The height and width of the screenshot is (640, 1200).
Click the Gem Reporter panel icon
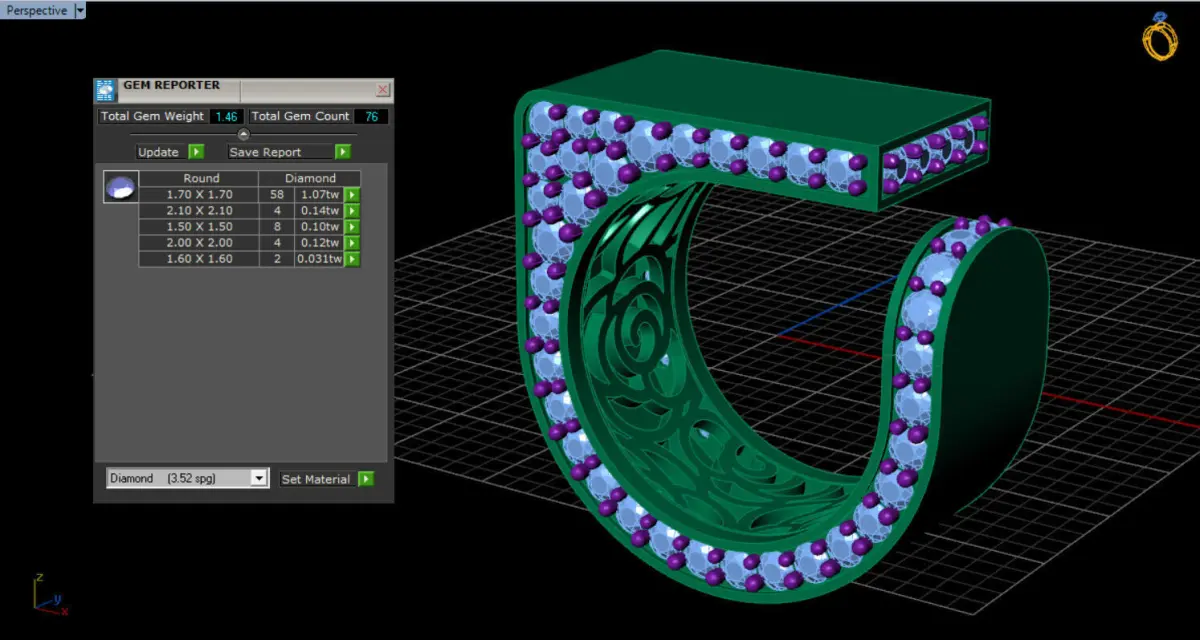106,90
